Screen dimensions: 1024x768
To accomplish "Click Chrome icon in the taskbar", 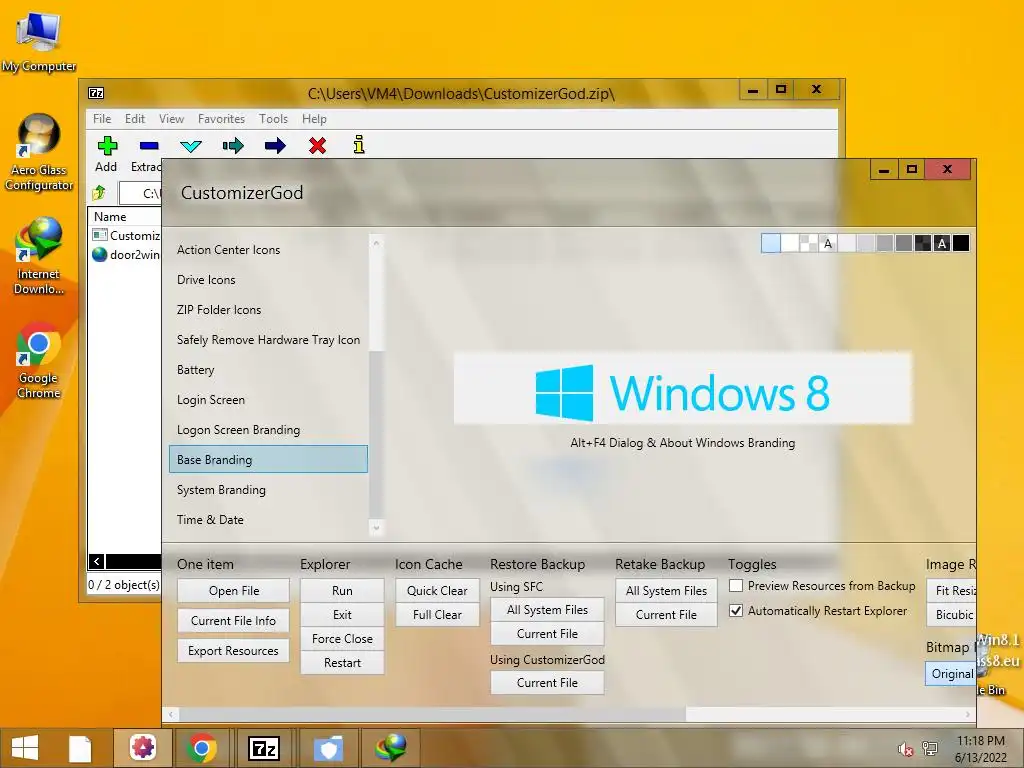I will tap(201, 748).
